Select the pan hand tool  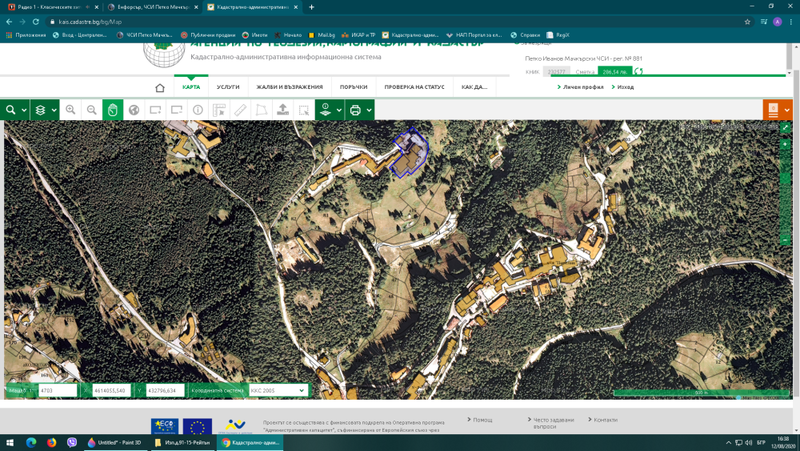(x=113, y=110)
